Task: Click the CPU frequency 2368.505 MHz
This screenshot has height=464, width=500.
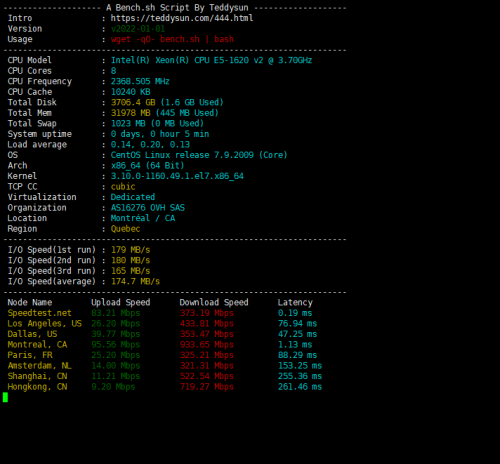Action: click(x=140, y=81)
